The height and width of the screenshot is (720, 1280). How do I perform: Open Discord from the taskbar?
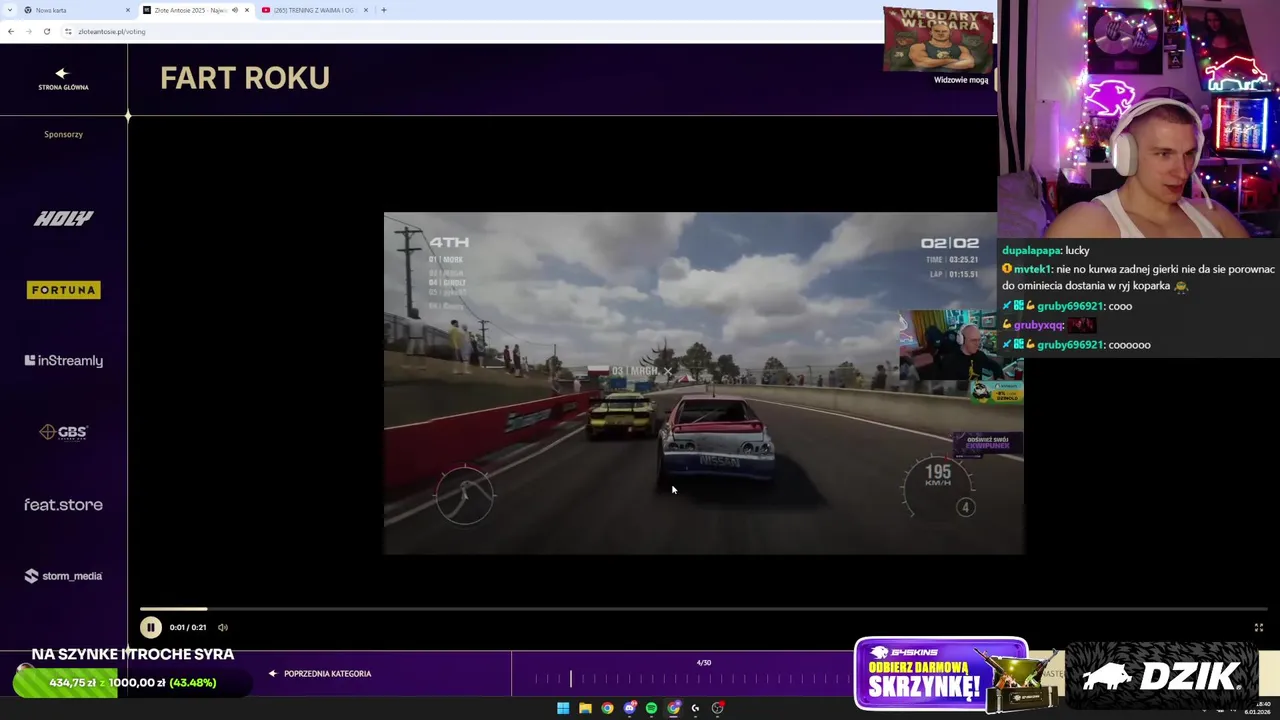629,708
